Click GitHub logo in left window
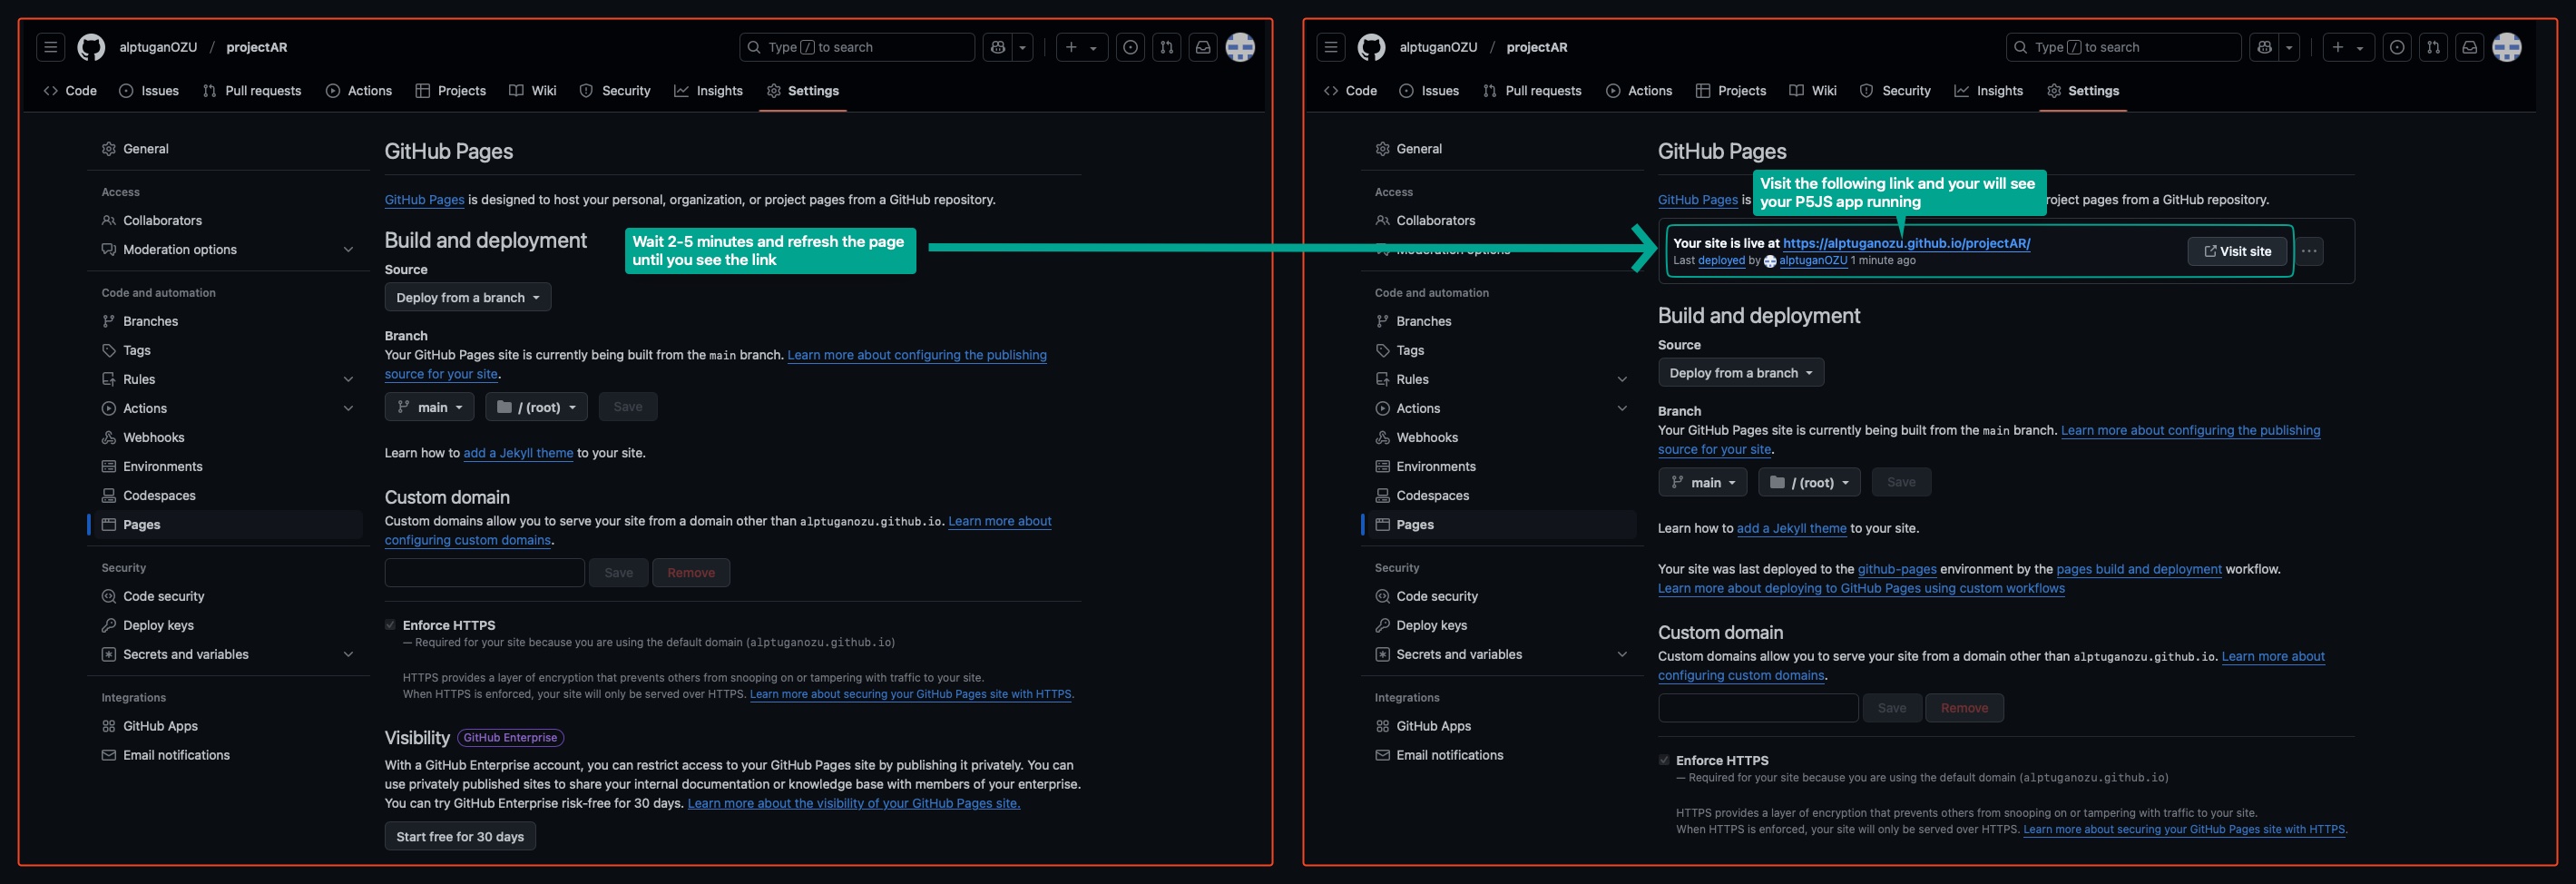Image resolution: width=2576 pixels, height=884 pixels. (91, 47)
